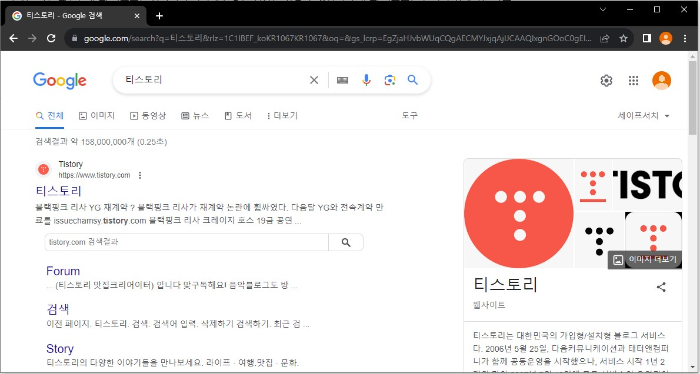Click the share page icon in address bar

coord(605,39)
